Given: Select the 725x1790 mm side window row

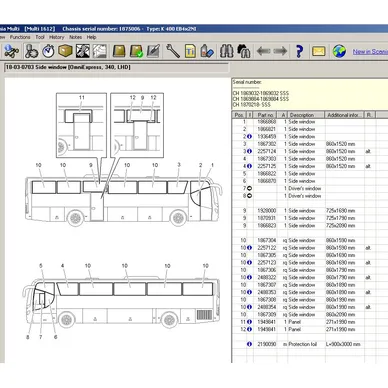Looking at the screenshot, I should coord(310,218).
